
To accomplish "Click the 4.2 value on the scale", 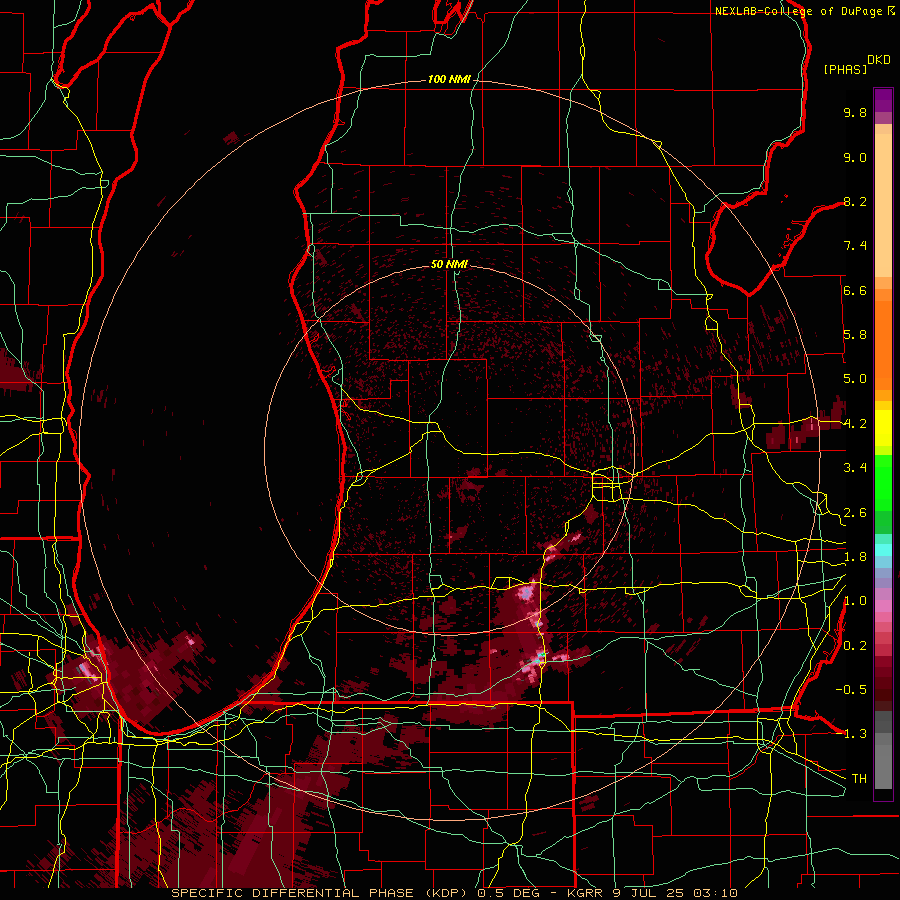I will coord(855,424).
